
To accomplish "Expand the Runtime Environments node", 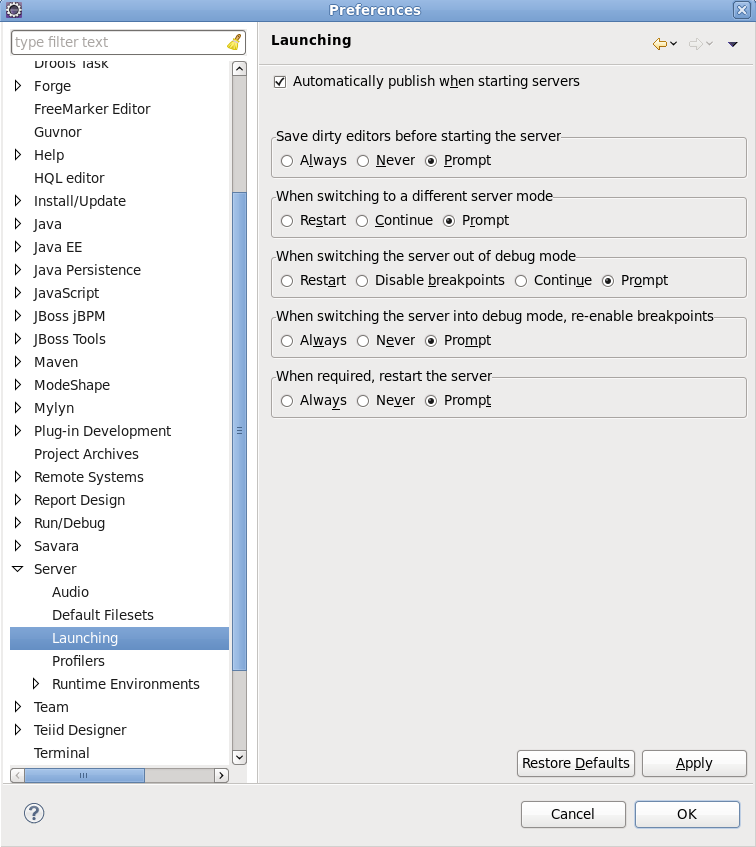I will point(36,684).
